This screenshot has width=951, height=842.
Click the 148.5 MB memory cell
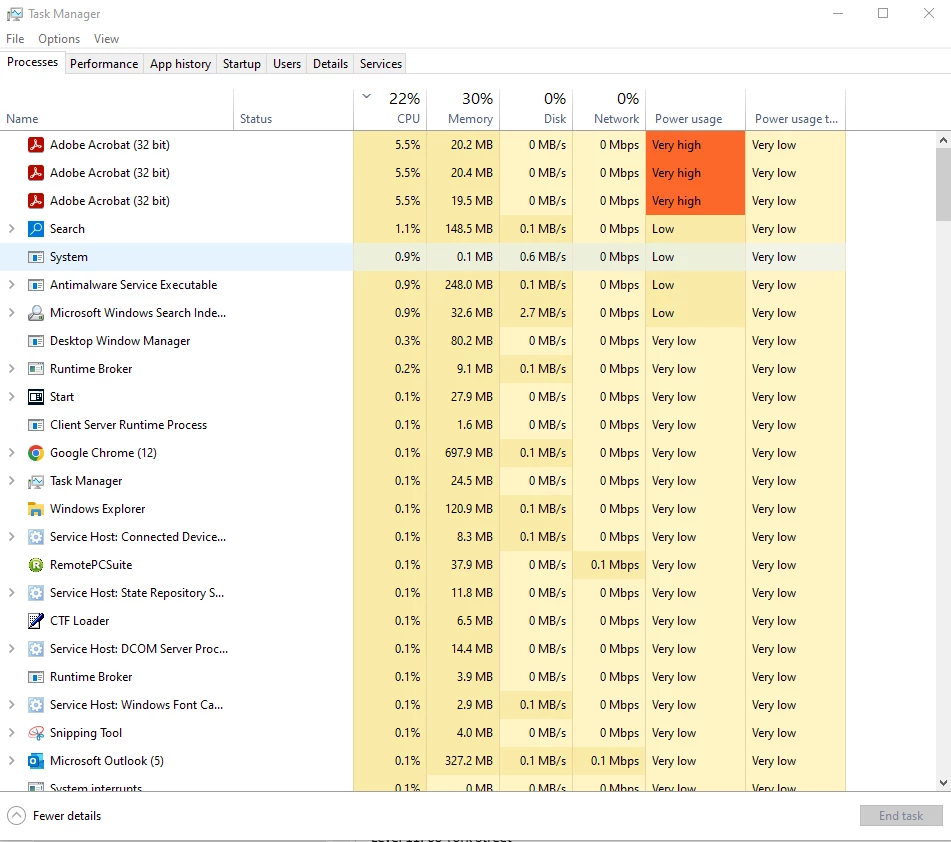pos(463,229)
